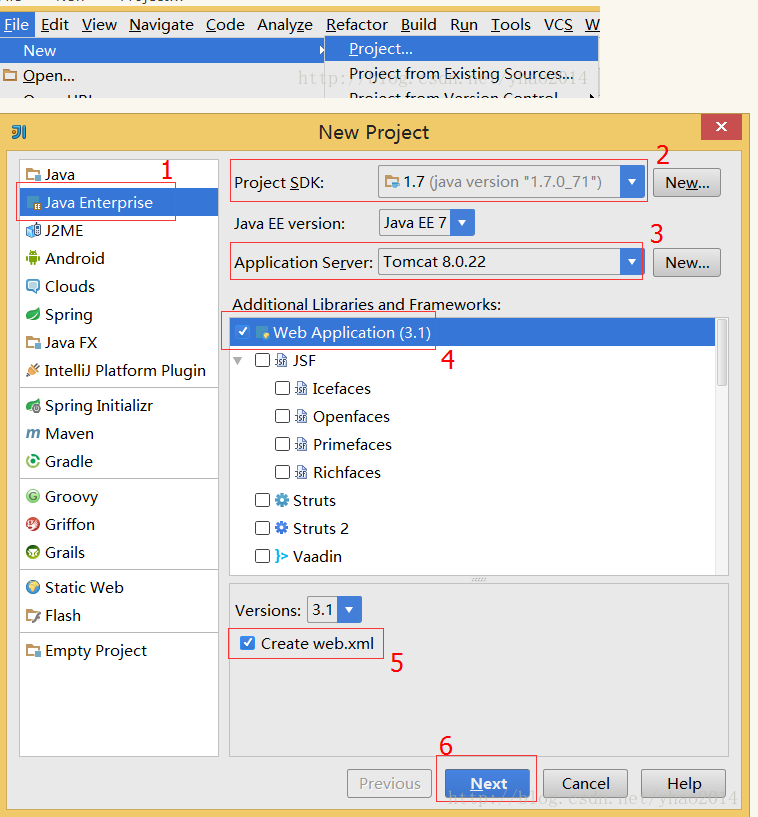Select the Groovy icon
758x817 pixels.
pyautogui.click(x=33, y=497)
